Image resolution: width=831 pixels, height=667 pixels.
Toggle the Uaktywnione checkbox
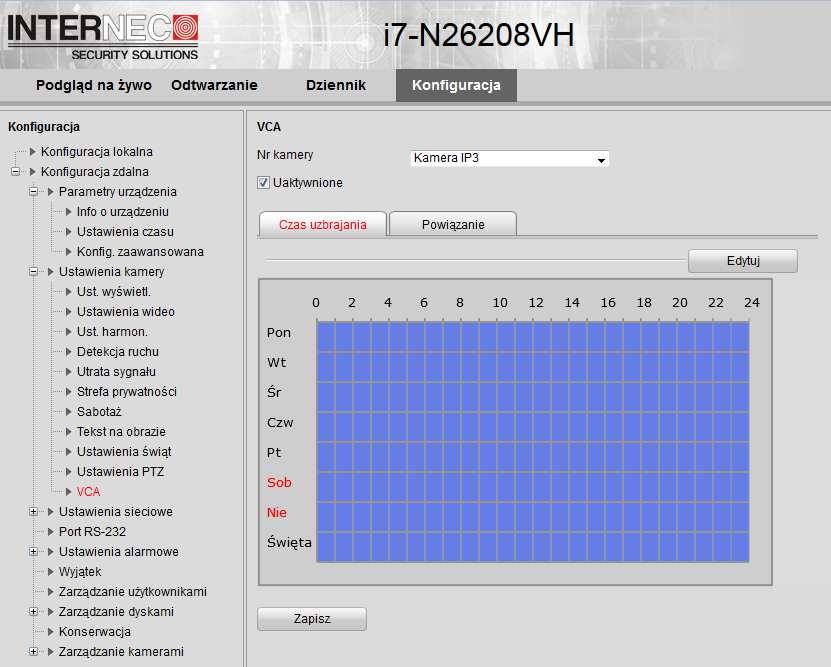pos(263,183)
